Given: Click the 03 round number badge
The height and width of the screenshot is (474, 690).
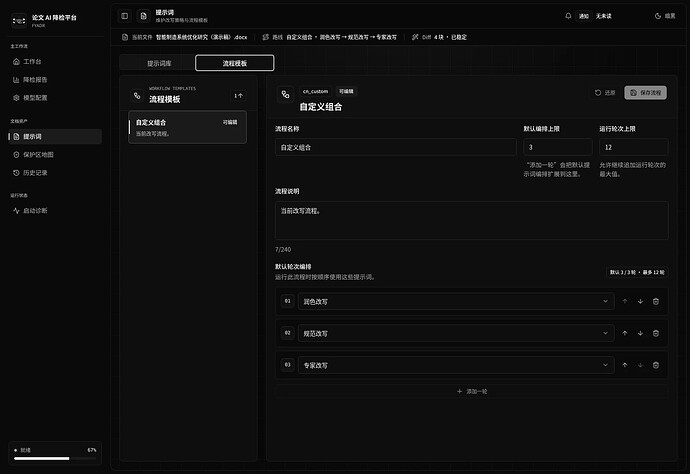Looking at the screenshot, I should tap(287, 364).
